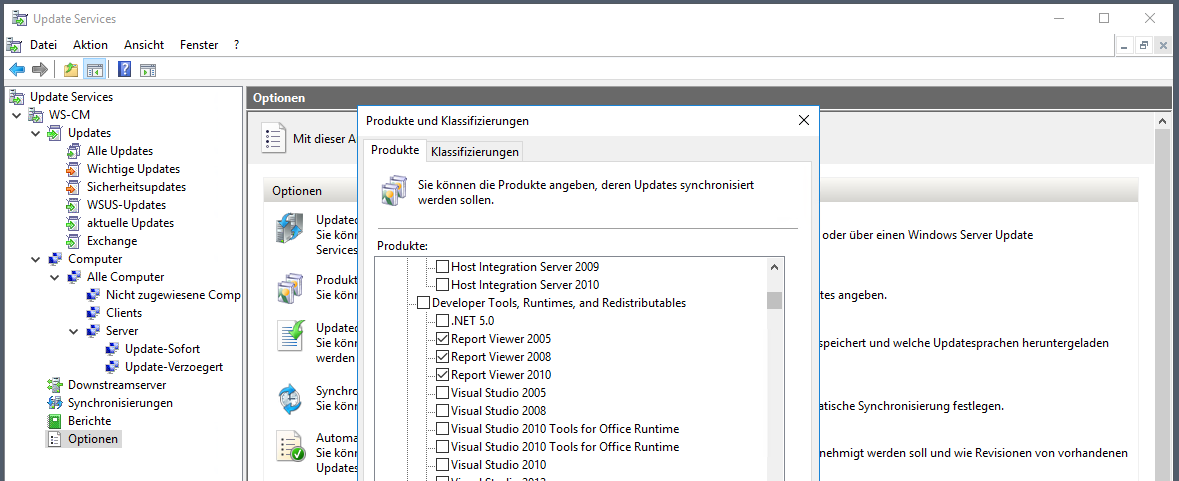This screenshot has height=481, width=1179.
Task: Click the Forward arrow toolbar icon
Action: click(39, 70)
